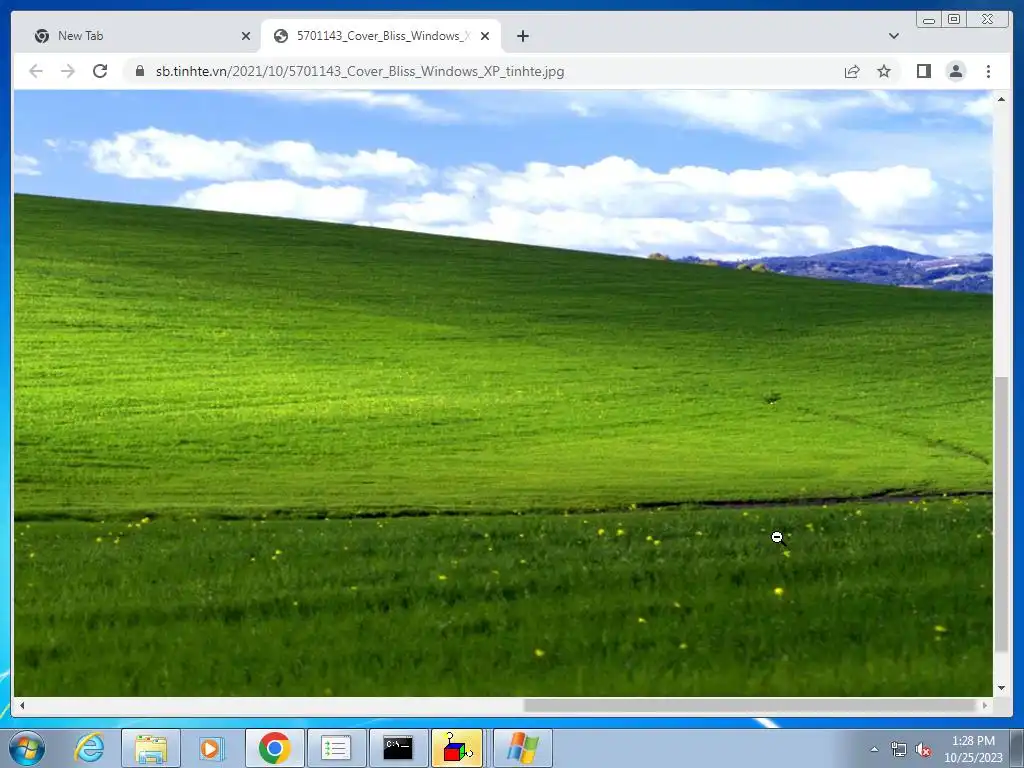Open Windows Media Player from the taskbar
This screenshot has width=1024, height=768.
(212, 748)
